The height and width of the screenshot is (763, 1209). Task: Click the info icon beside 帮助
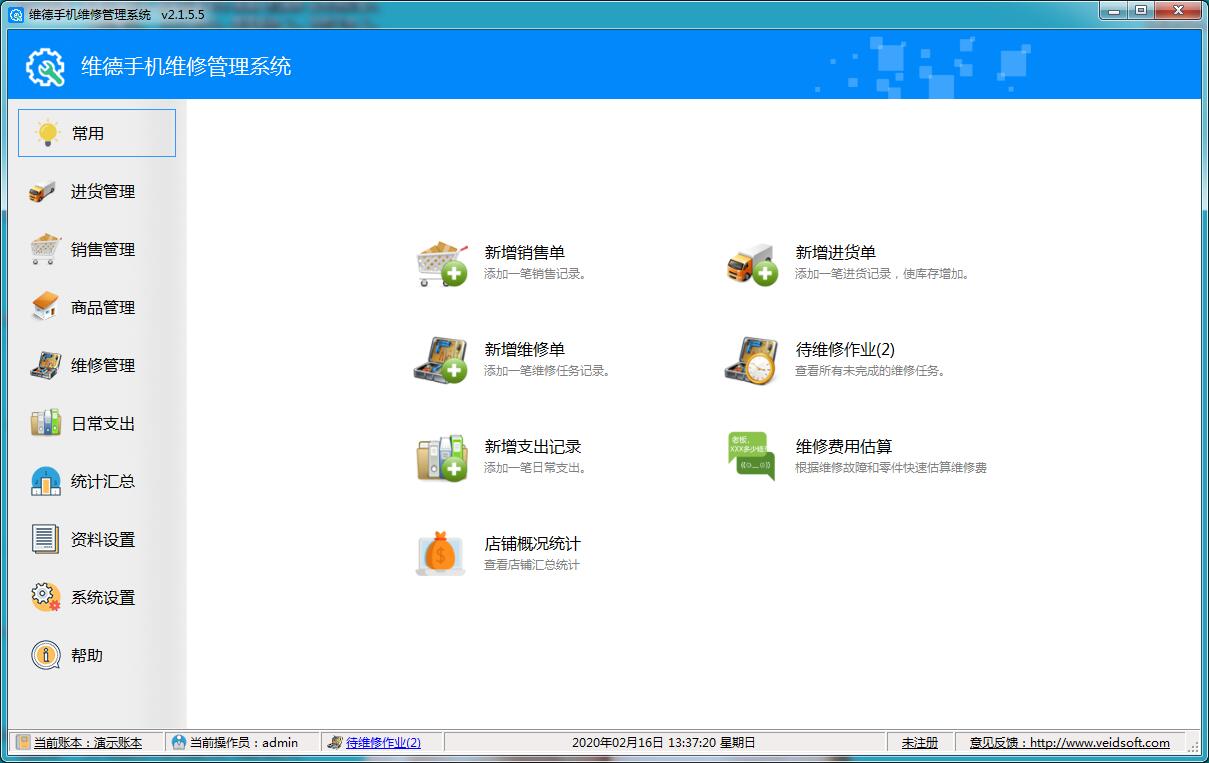coord(45,655)
